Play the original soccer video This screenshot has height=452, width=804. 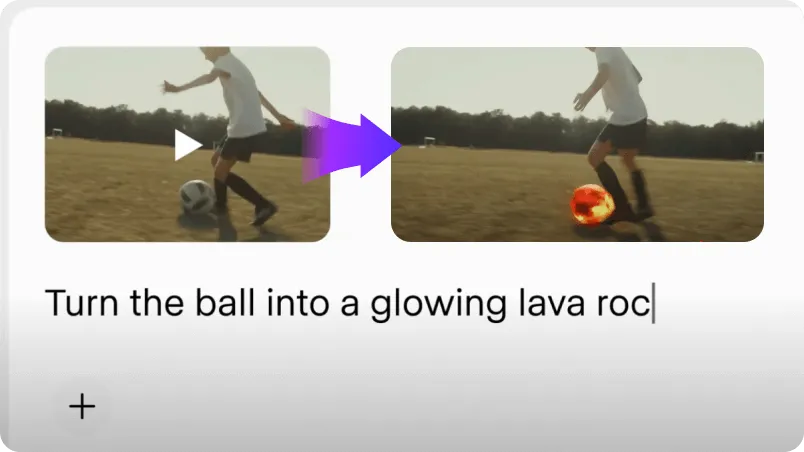click(187, 146)
